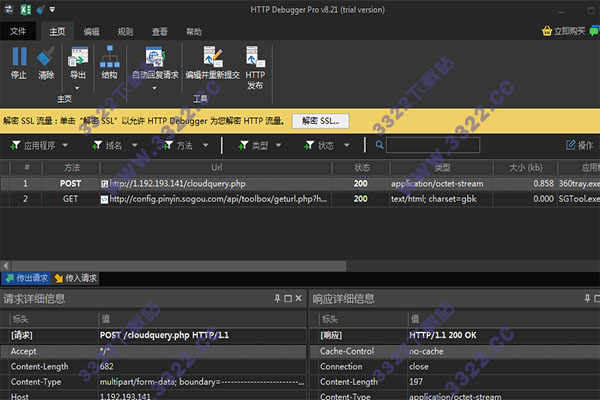This screenshot has height=400, width=600.
Task: Select the 传入请求 tab
Action: [75, 278]
